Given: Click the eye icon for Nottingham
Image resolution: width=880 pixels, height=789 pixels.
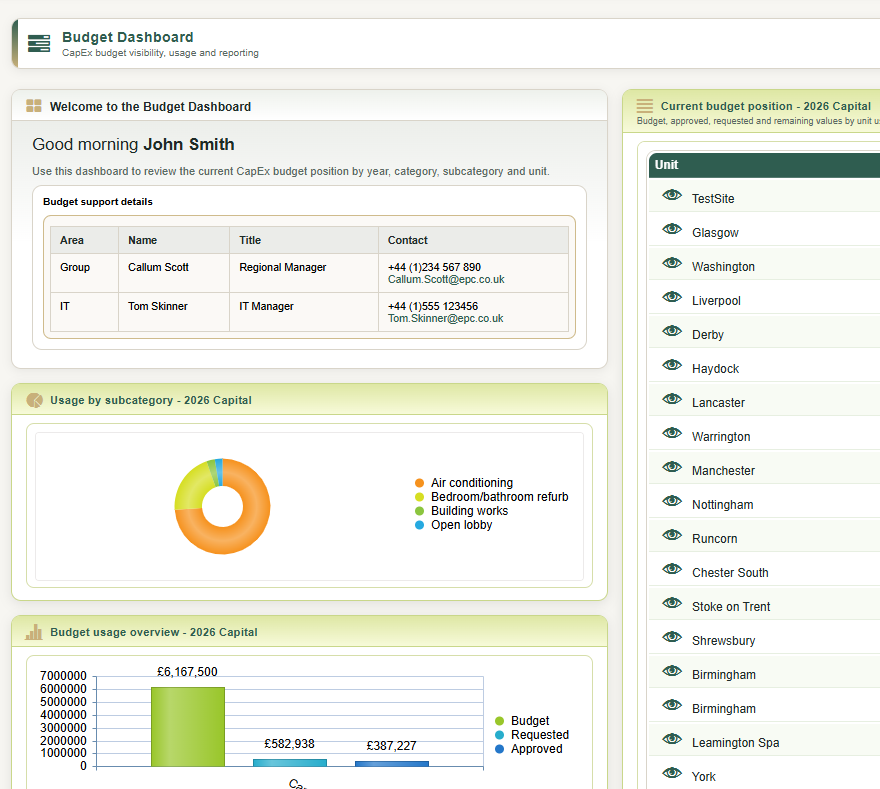Looking at the screenshot, I should [672, 501].
